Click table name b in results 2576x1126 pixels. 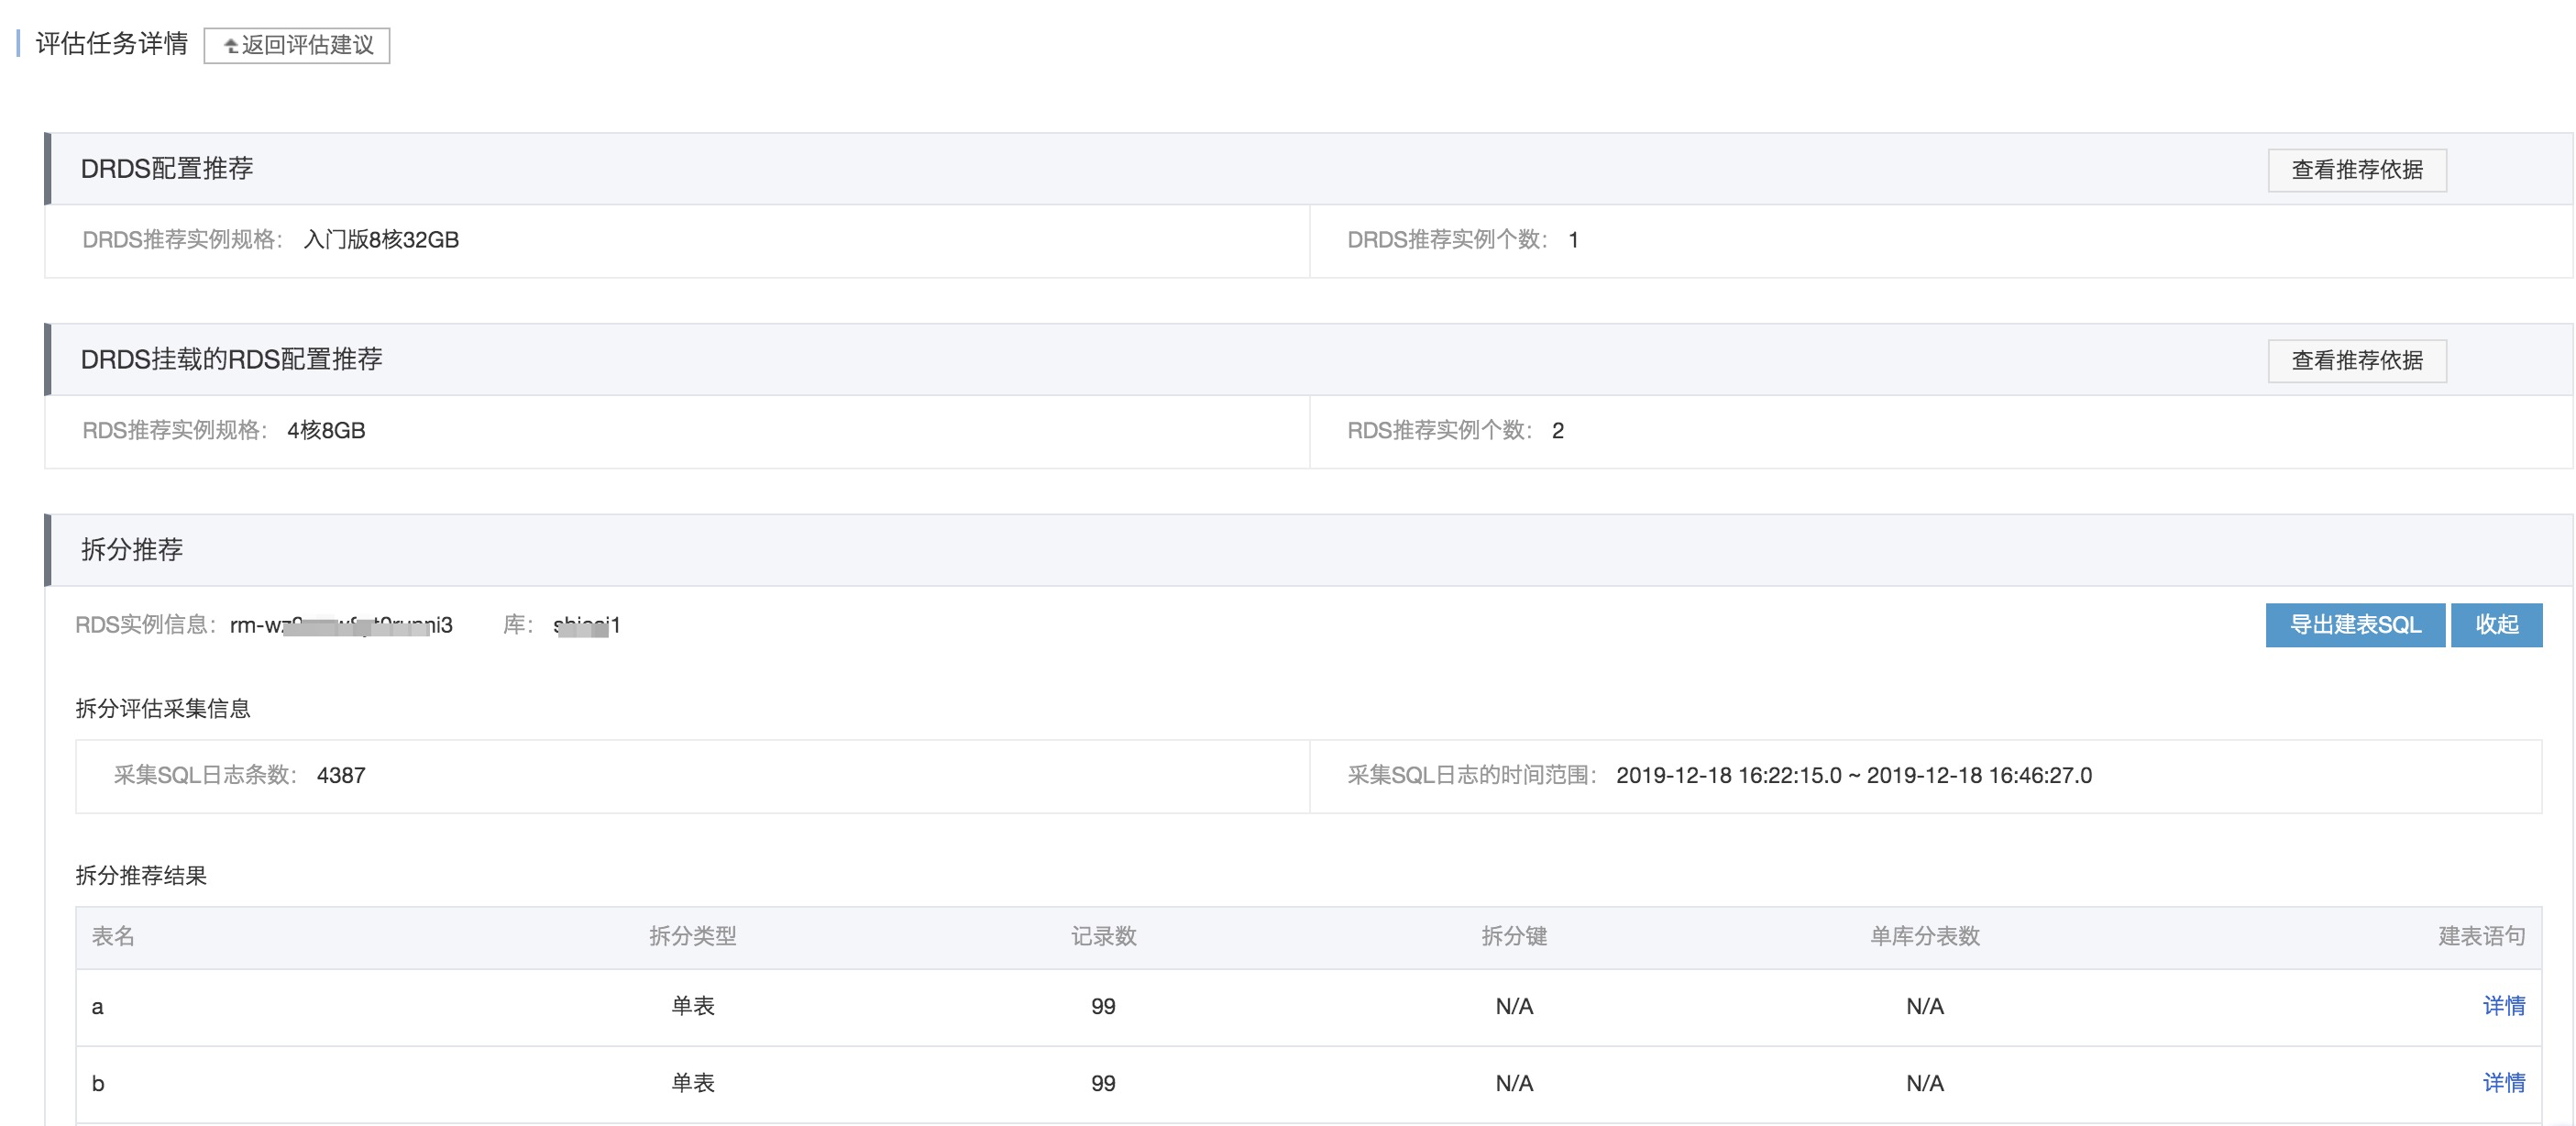click(x=98, y=1083)
